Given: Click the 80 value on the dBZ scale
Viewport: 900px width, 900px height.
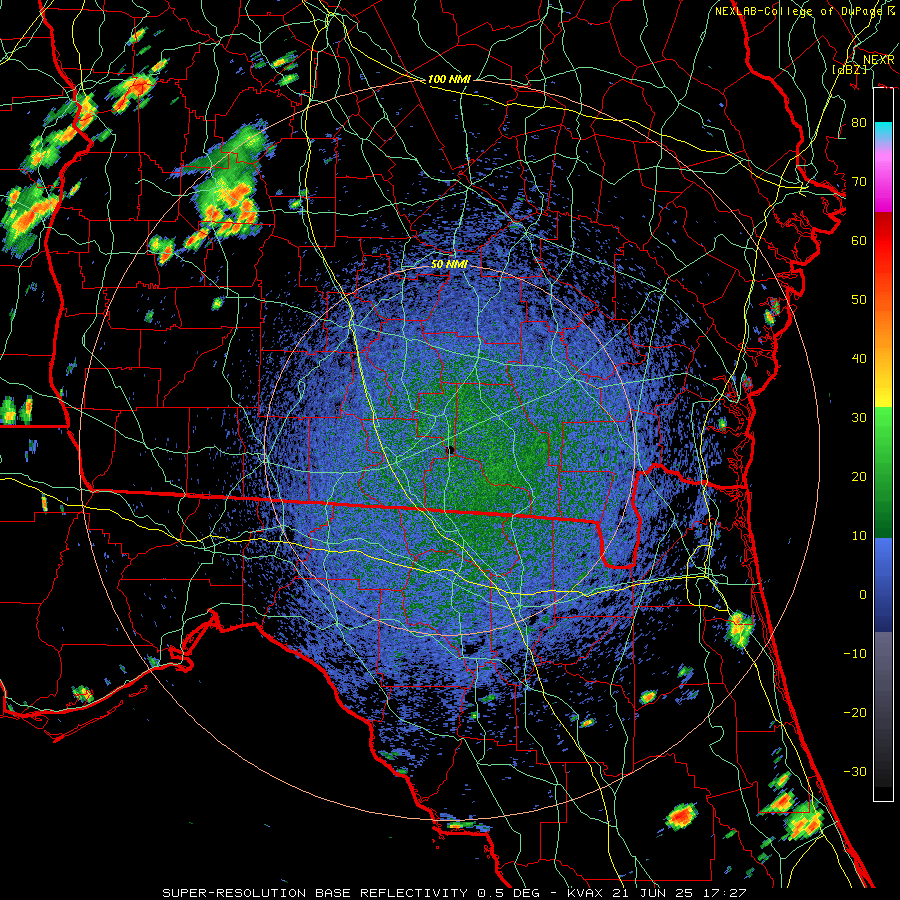Looking at the screenshot, I should [x=859, y=122].
